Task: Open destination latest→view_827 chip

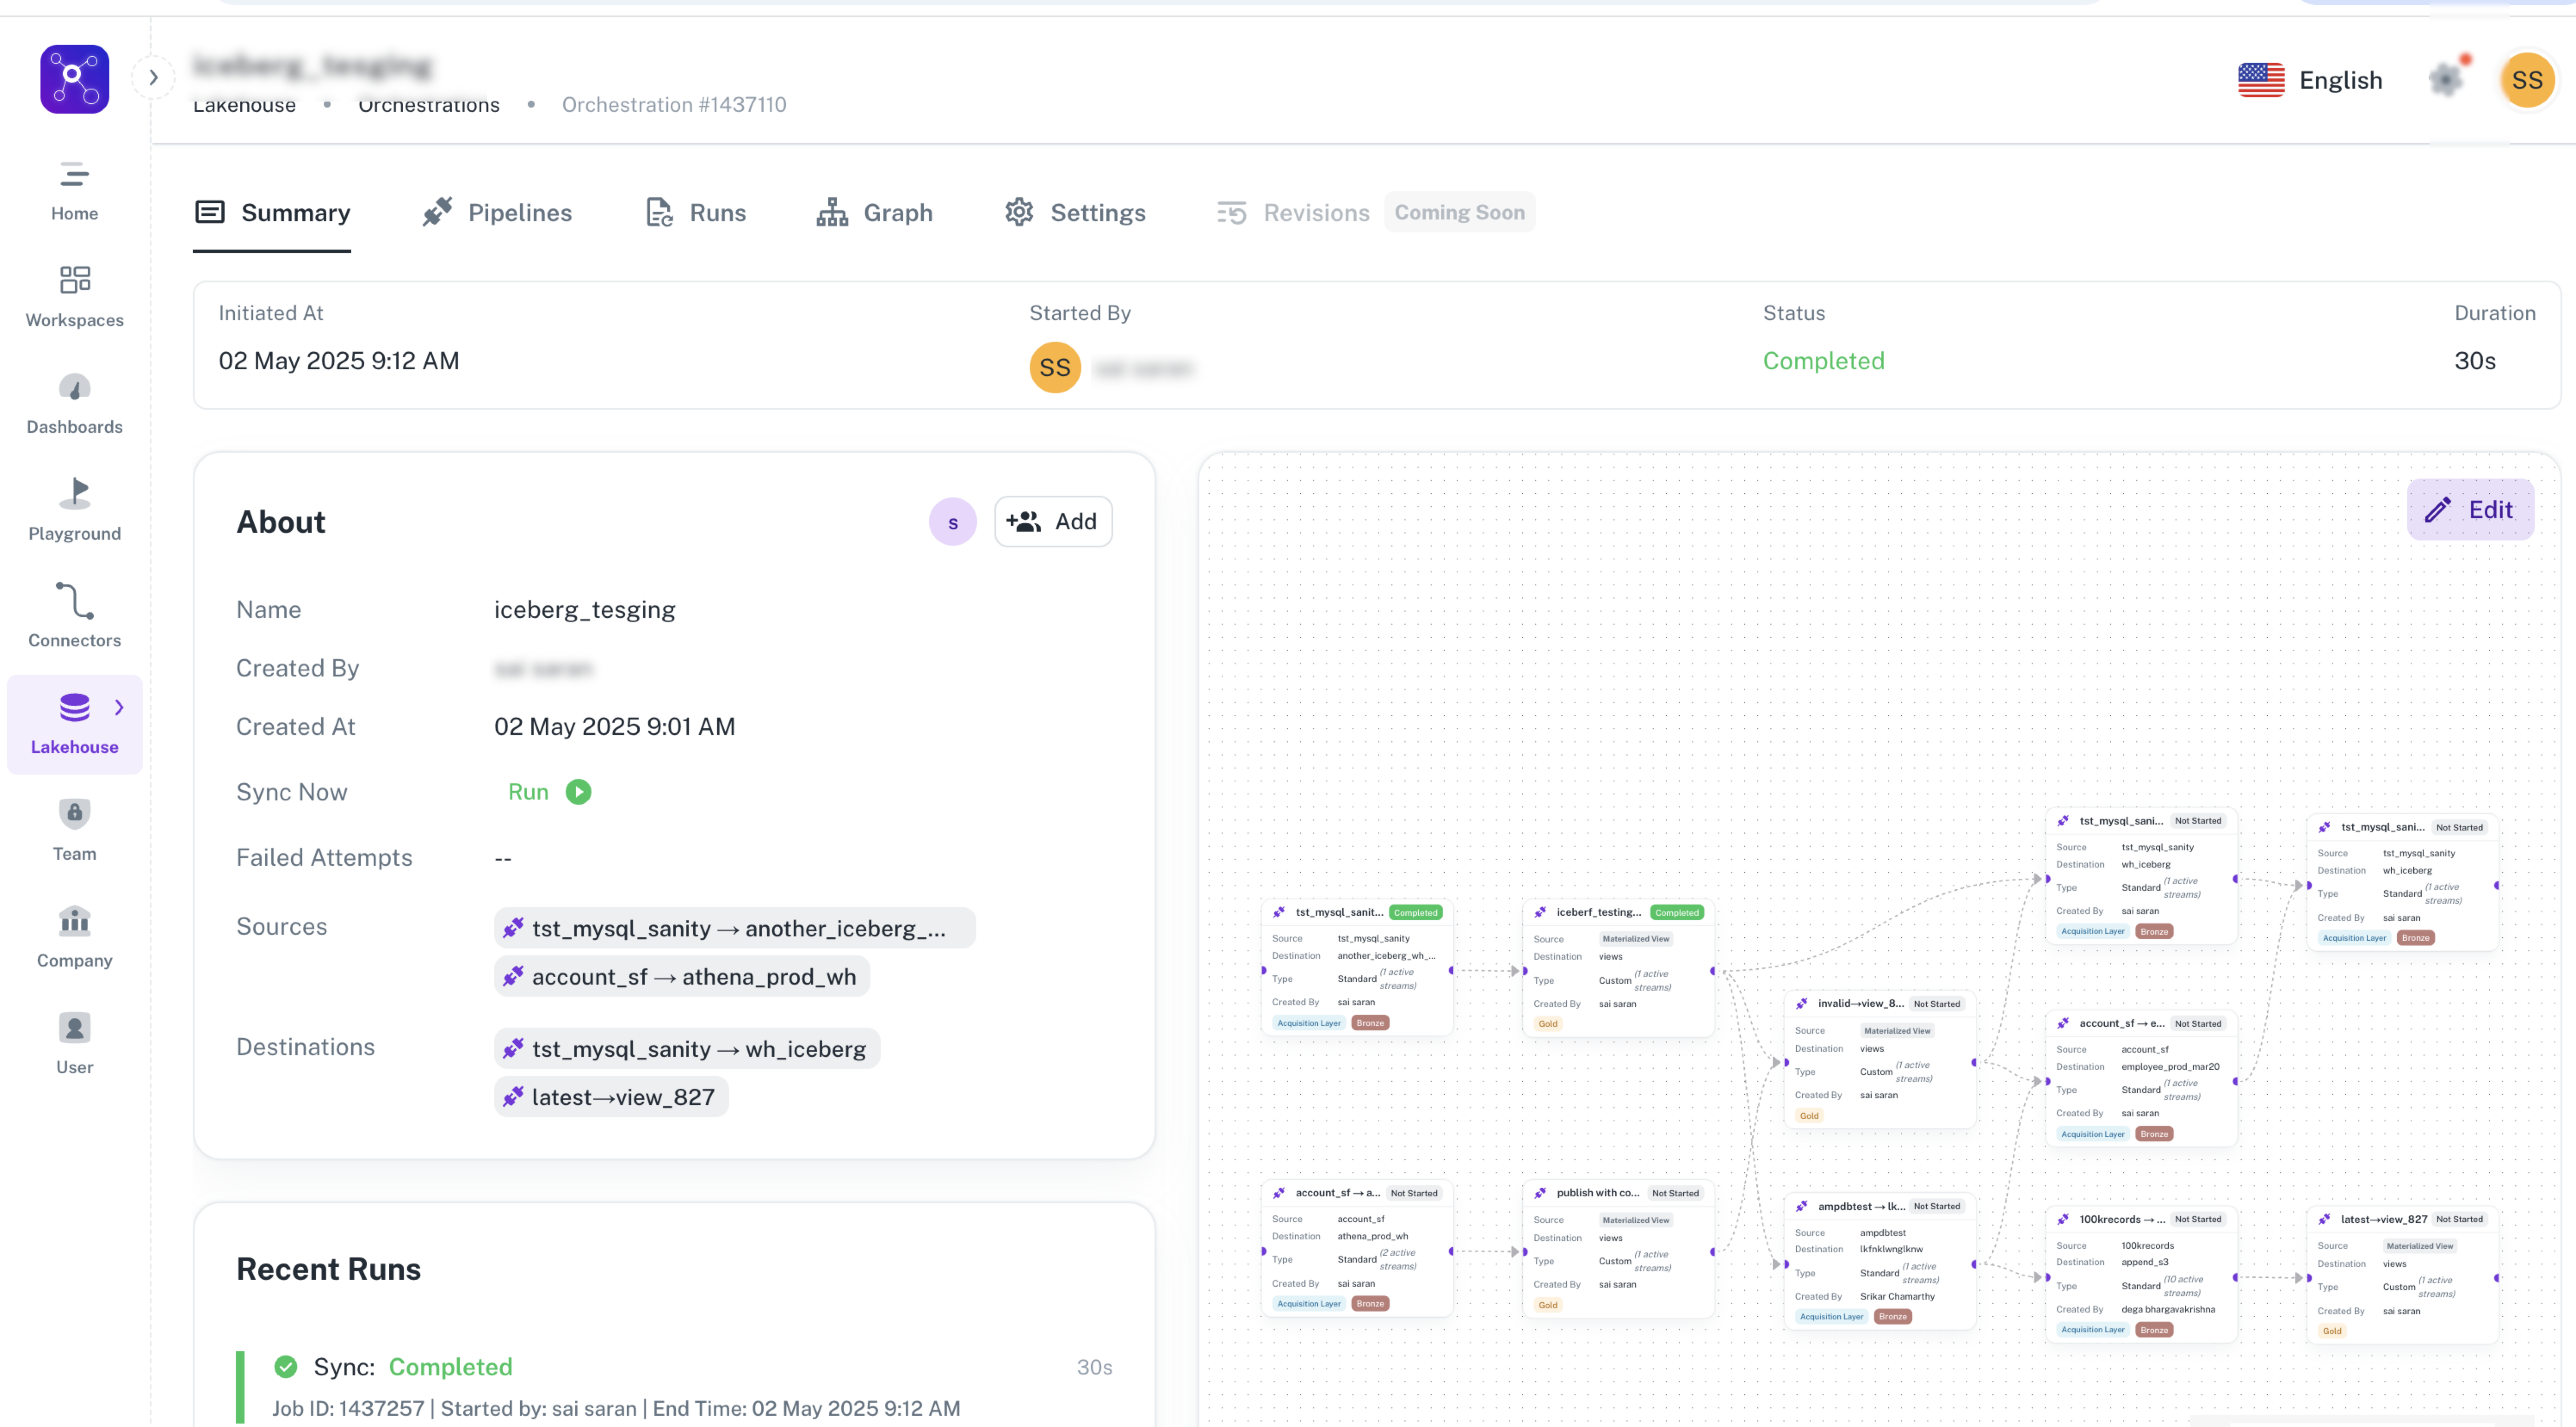Action: [x=611, y=1097]
